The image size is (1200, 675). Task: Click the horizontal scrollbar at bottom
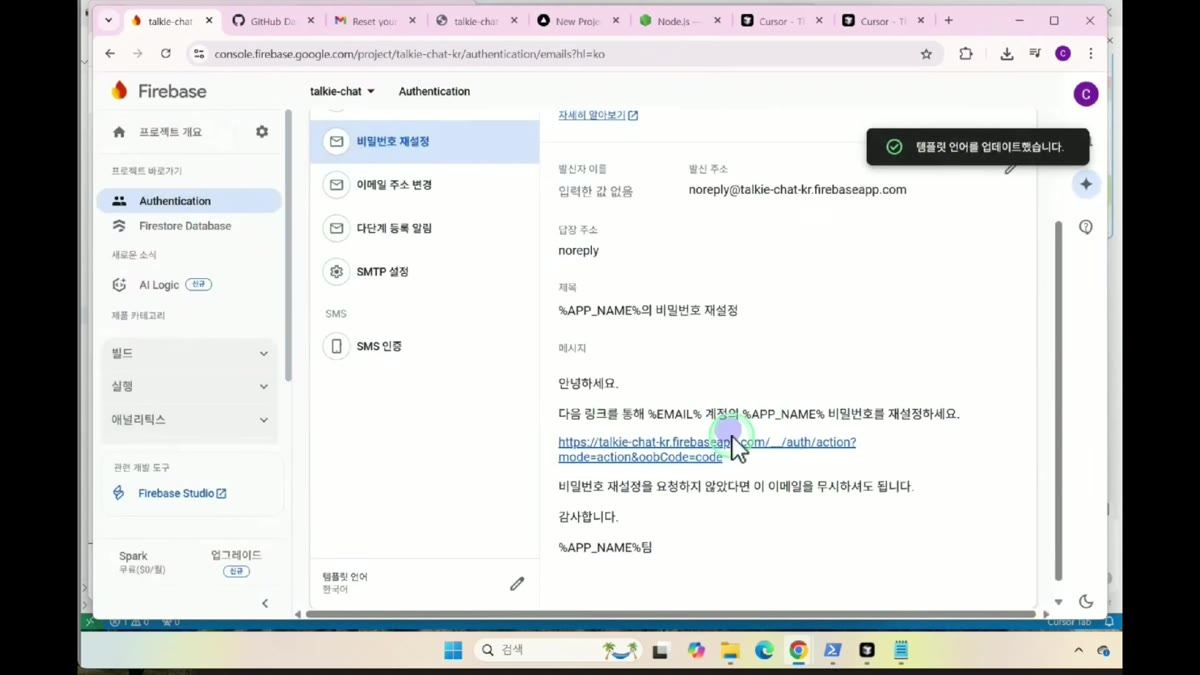tap(670, 614)
